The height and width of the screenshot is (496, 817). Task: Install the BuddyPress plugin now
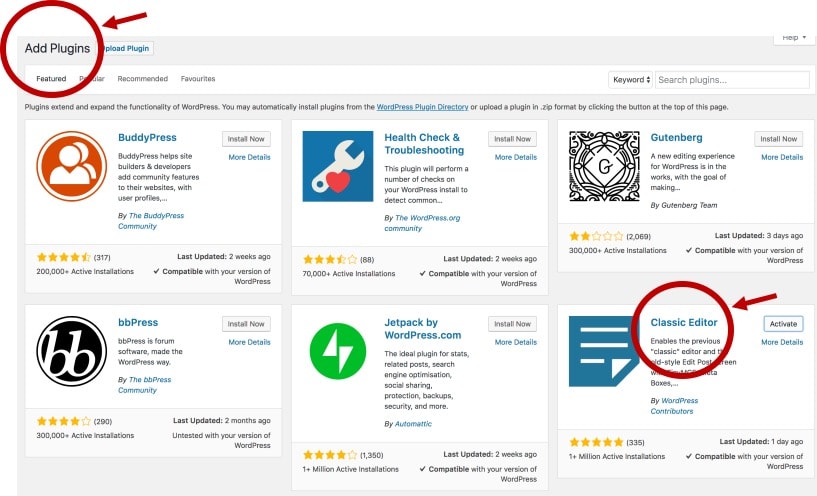pyautogui.click(x=246, y=139)
